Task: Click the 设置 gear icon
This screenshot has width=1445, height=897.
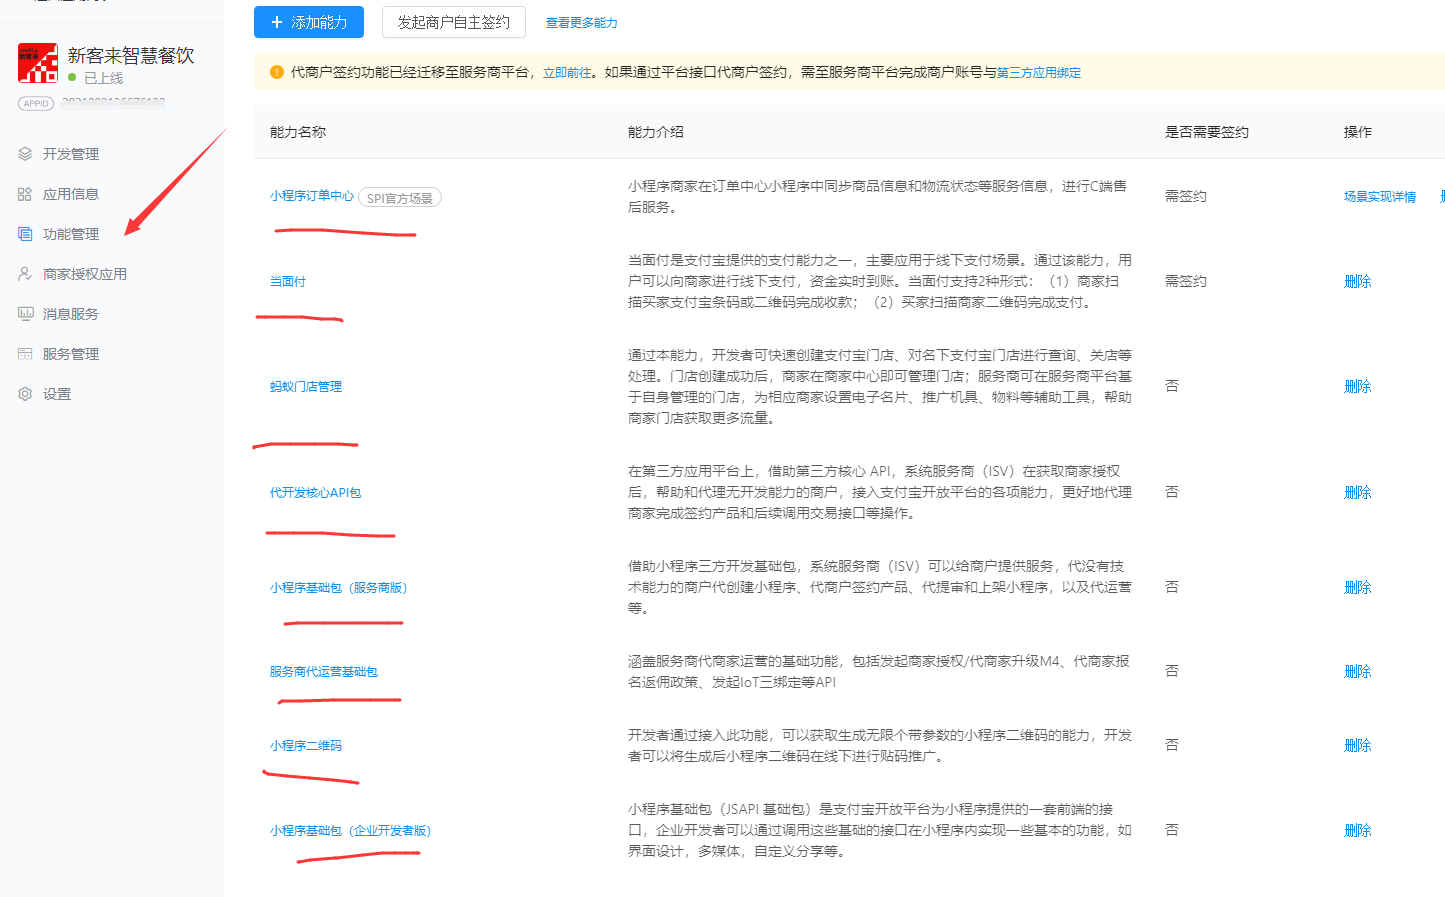Action: (25, 394)
